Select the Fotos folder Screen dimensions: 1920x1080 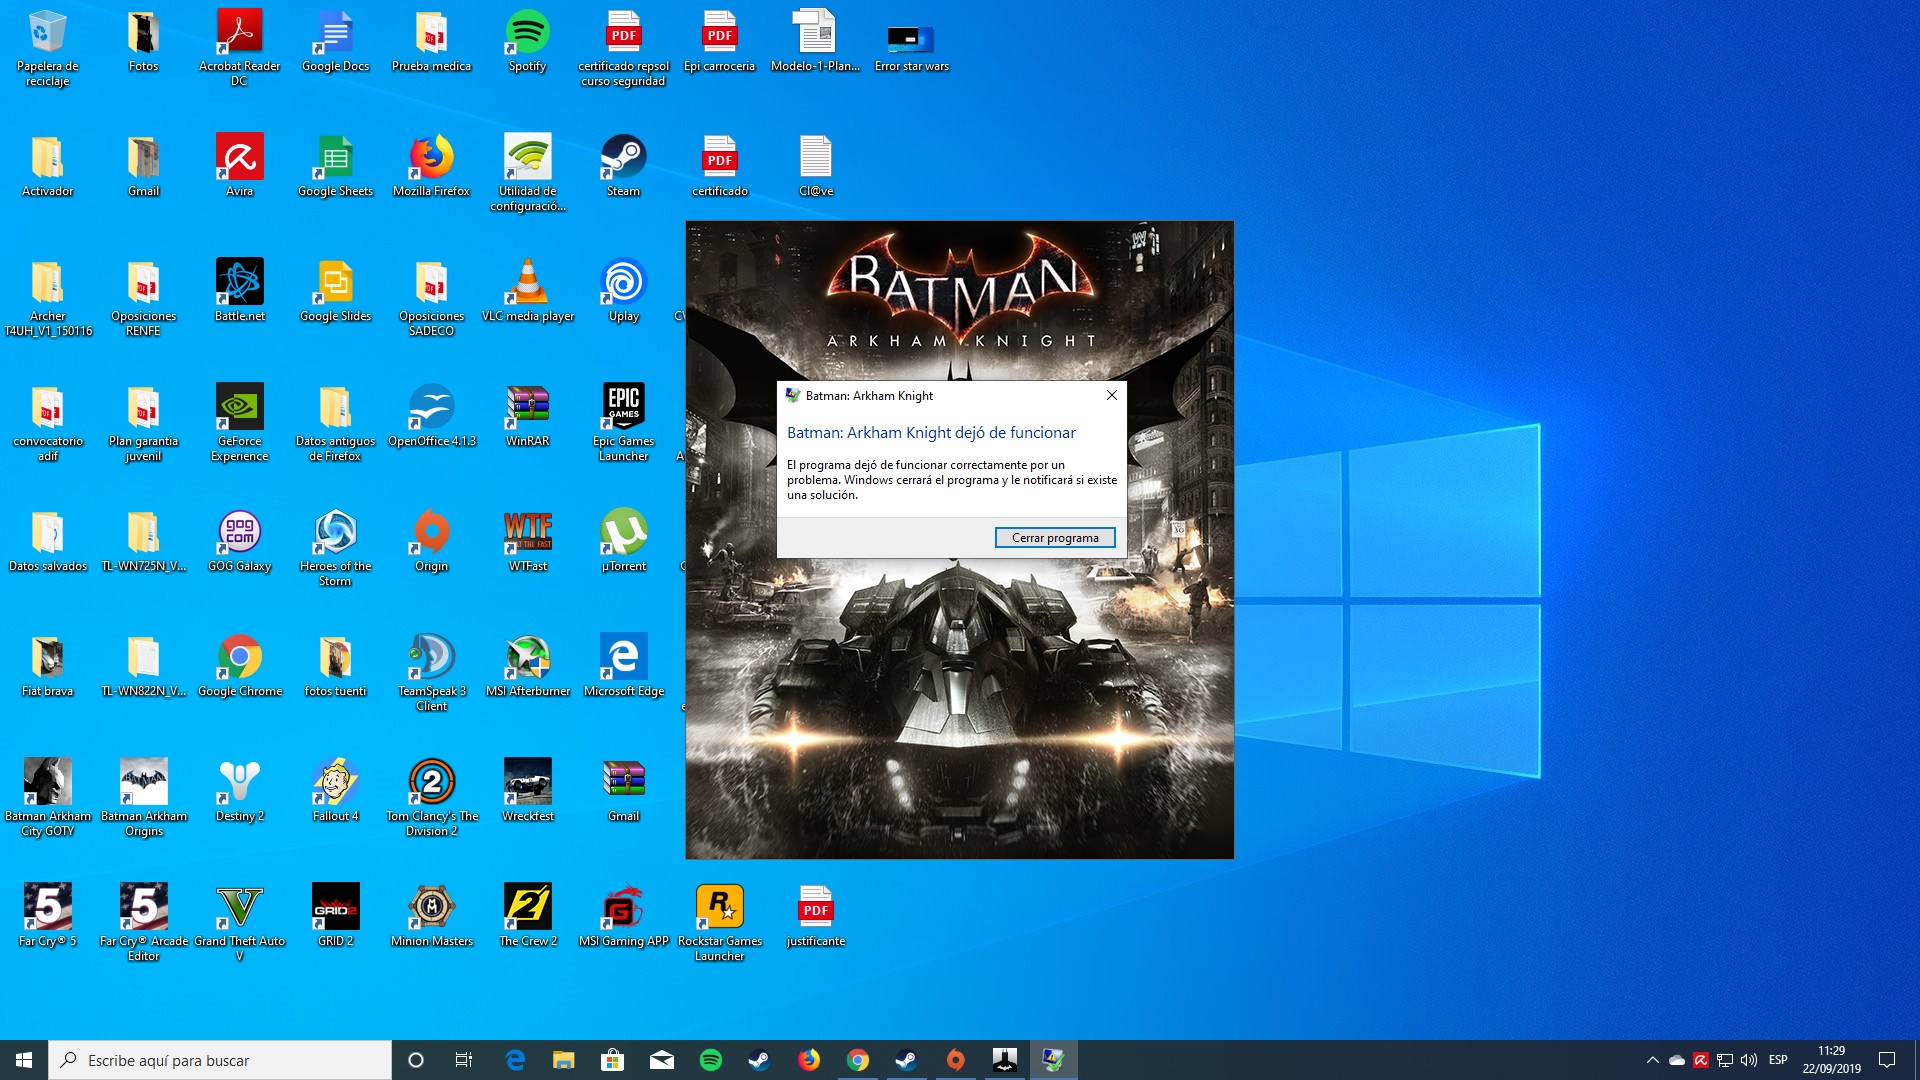pyautogui.click(x=143, y=41)
